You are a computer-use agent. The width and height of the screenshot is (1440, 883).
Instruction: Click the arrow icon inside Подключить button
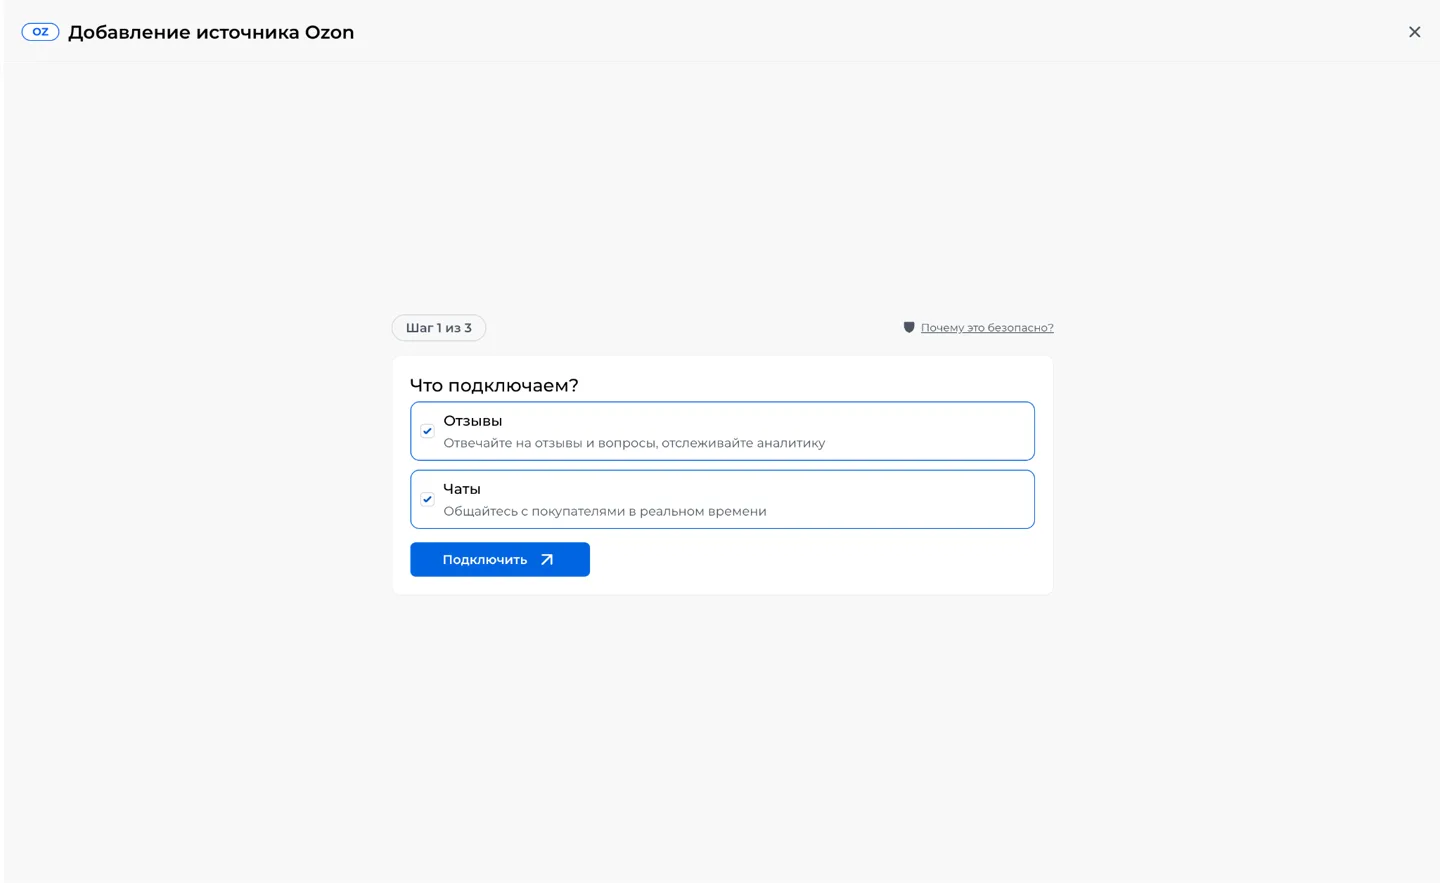(547, 560)
